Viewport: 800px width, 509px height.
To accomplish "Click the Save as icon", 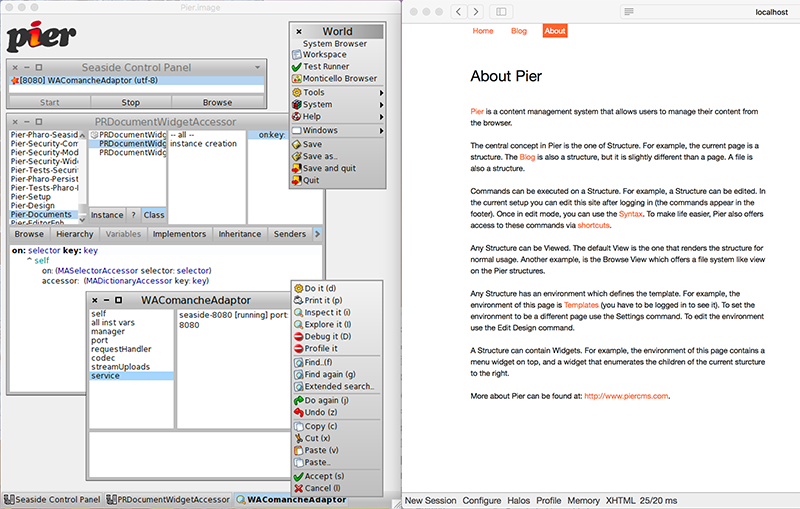I will coord(297,157).
